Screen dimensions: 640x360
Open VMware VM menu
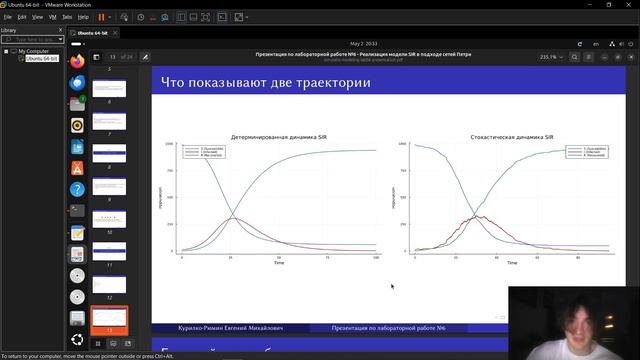tap(52, 17)
